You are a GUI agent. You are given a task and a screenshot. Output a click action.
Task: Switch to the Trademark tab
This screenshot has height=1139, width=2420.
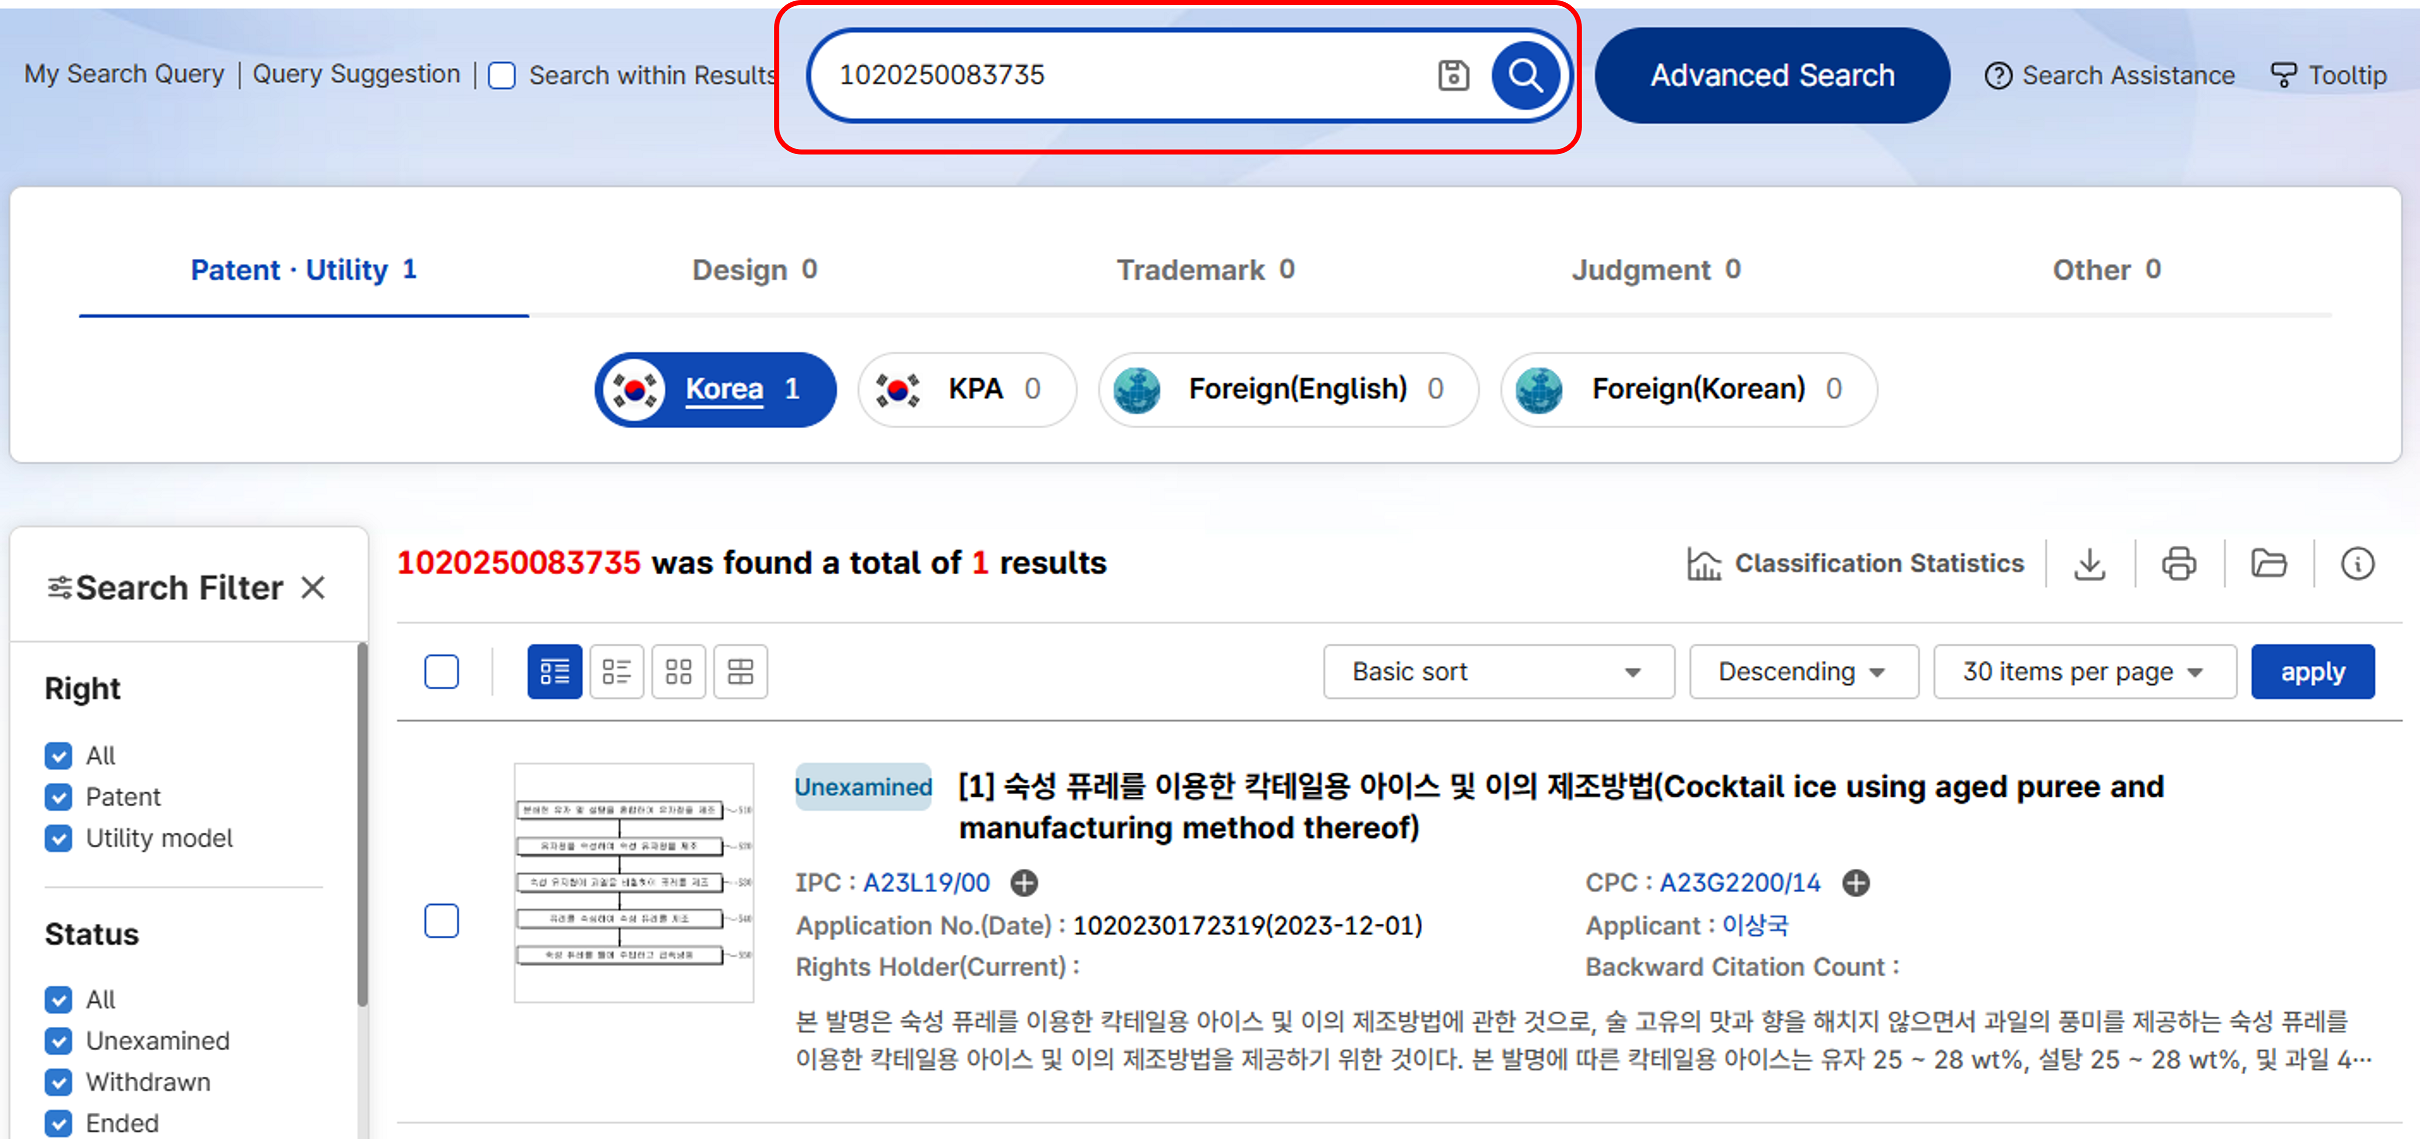(x=1204, y=270)
